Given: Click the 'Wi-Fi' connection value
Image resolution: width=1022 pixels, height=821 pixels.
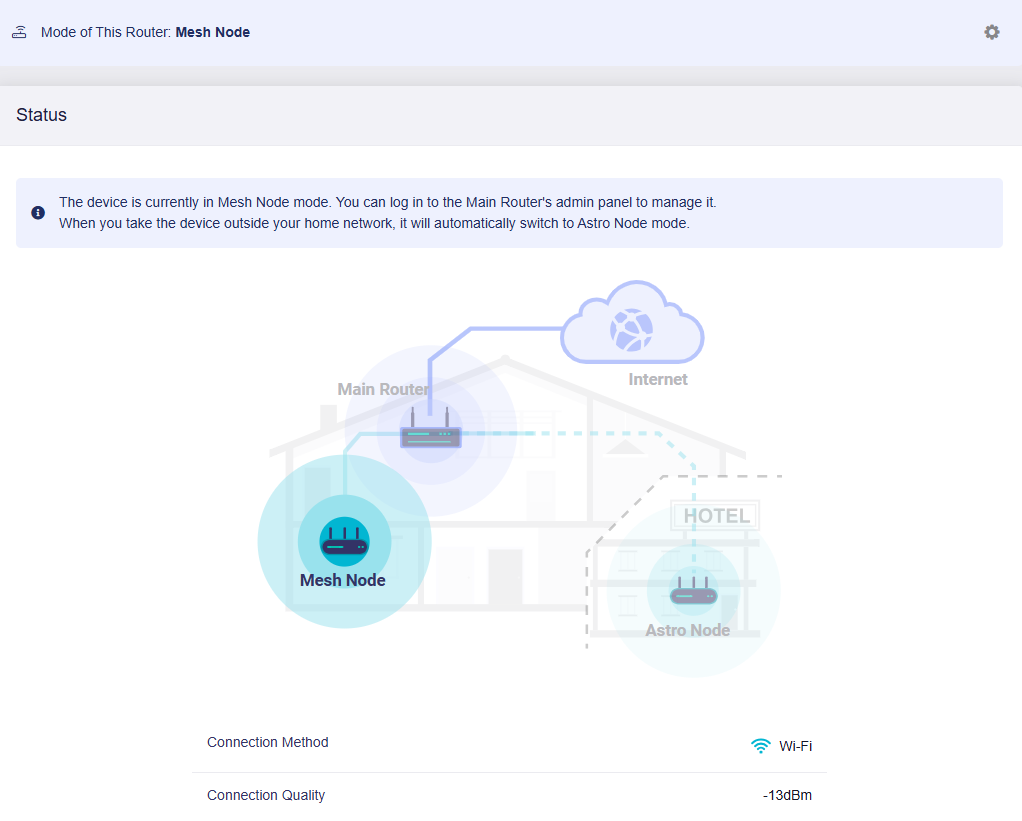Looking at the screenshot, I should [x=796, y=746].
